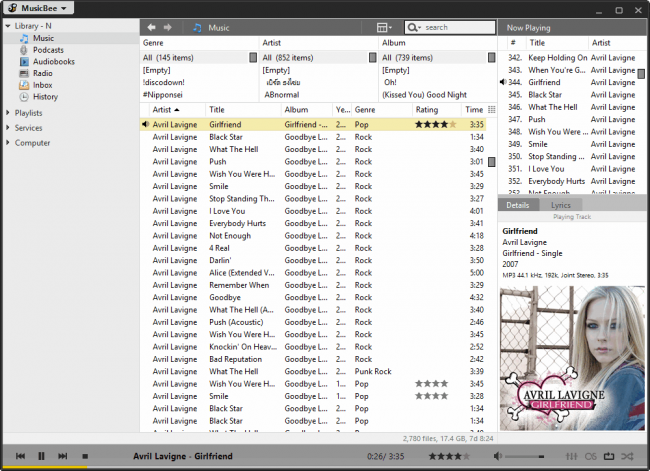The height and width of the screenshot is (471, 650).
Task: Click the Girlfriend album artwork
Action: coord(572,358)
